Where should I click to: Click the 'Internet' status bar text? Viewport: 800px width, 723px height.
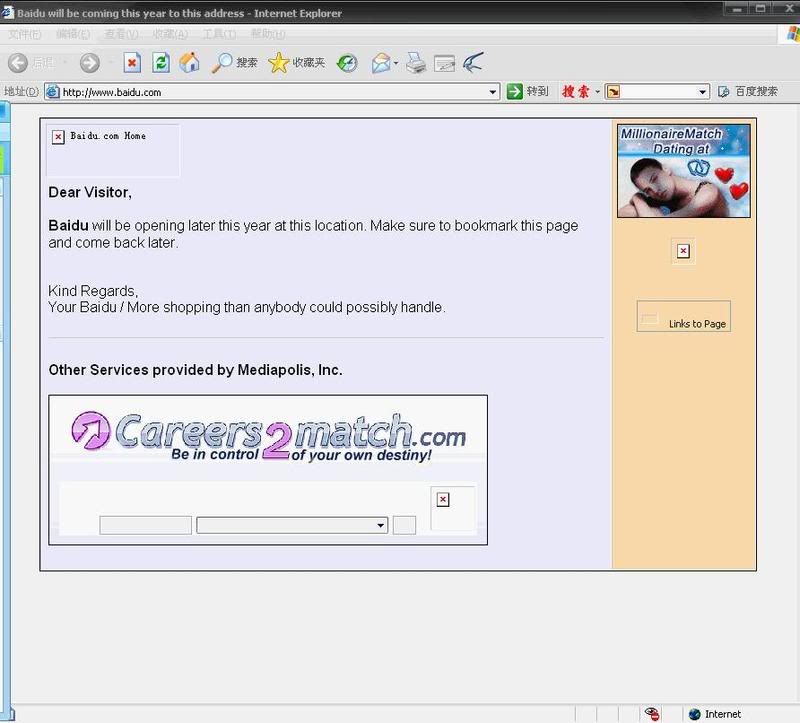coord(723,714)
